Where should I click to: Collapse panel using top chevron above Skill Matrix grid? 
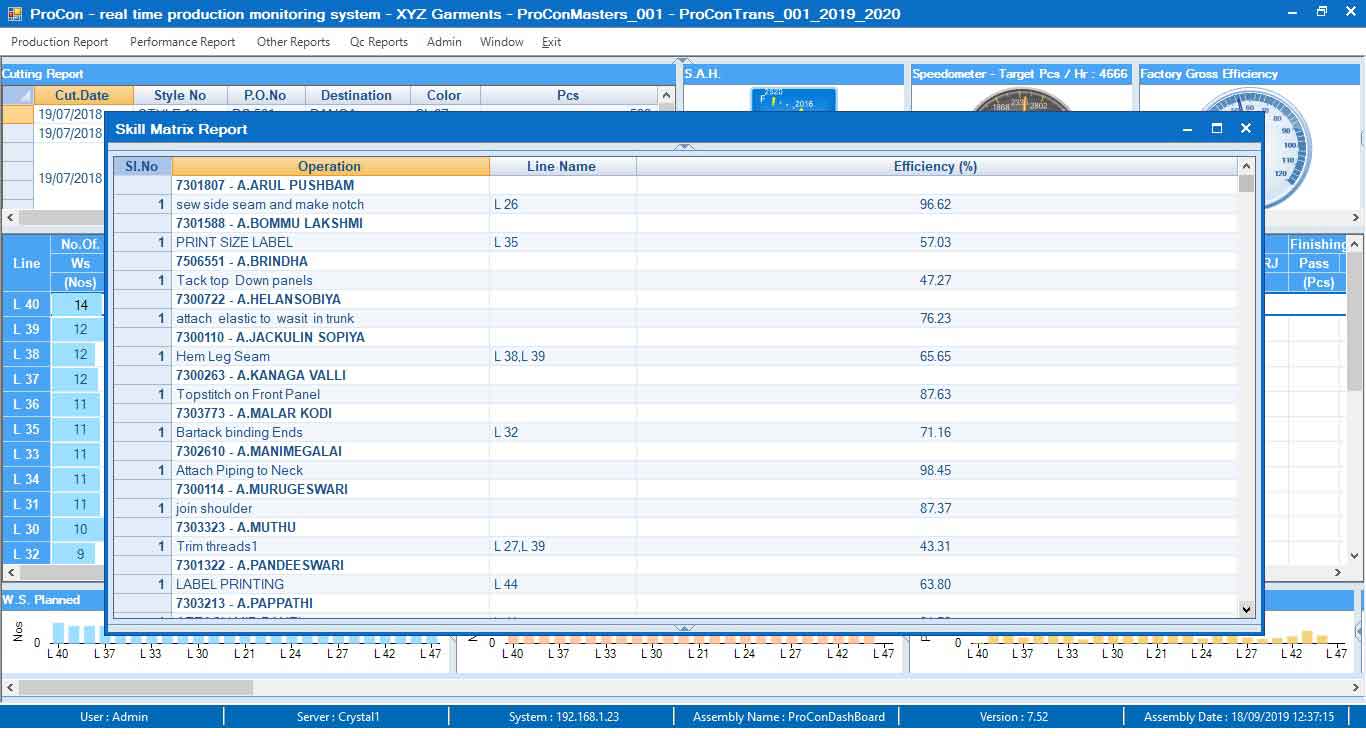(684, 147)
